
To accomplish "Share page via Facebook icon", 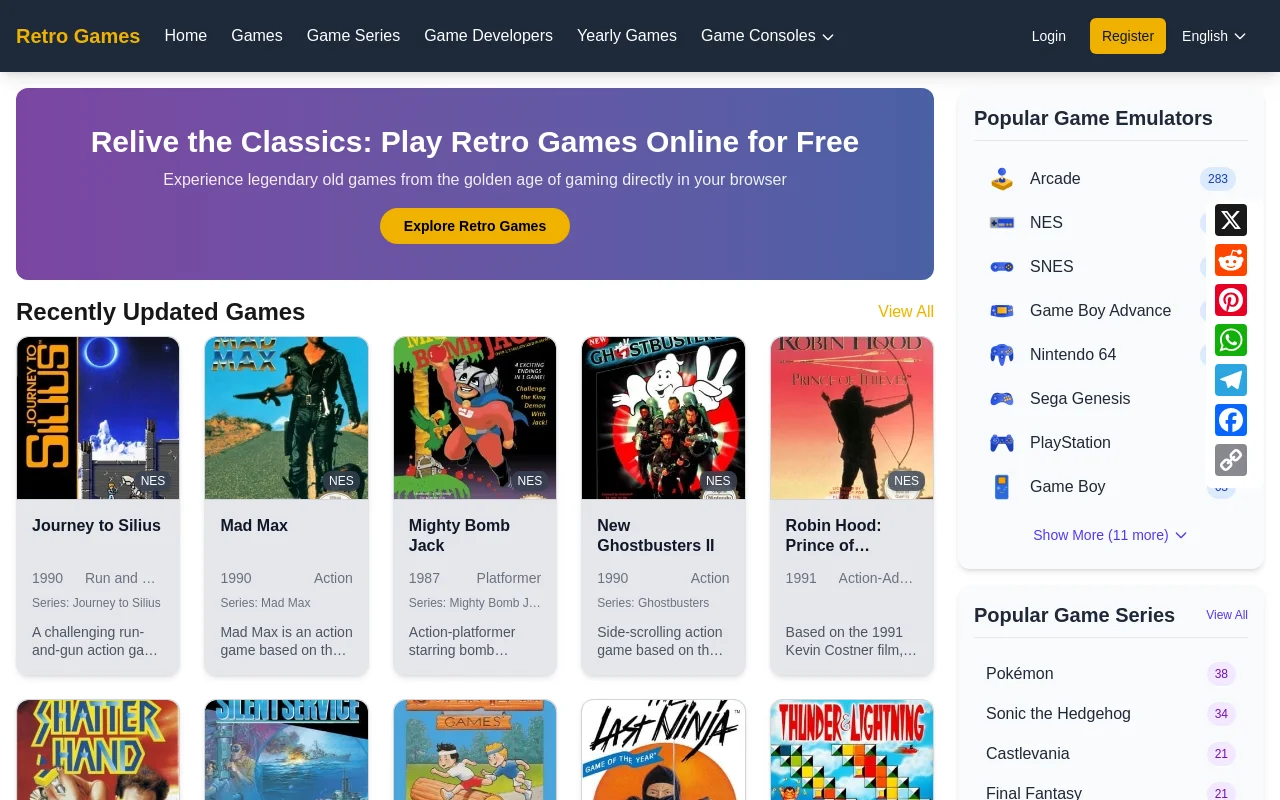I will coord(1231,420).
